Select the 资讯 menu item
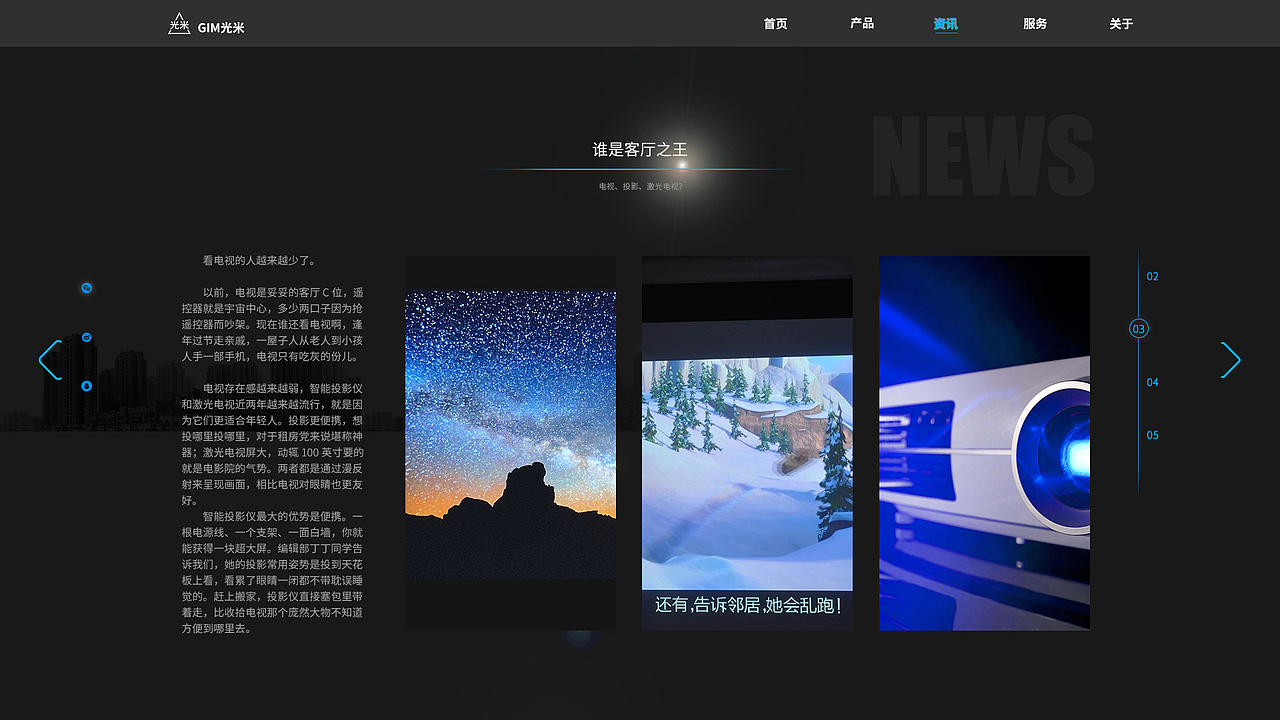1280x720 pixels. click(945, 24)
